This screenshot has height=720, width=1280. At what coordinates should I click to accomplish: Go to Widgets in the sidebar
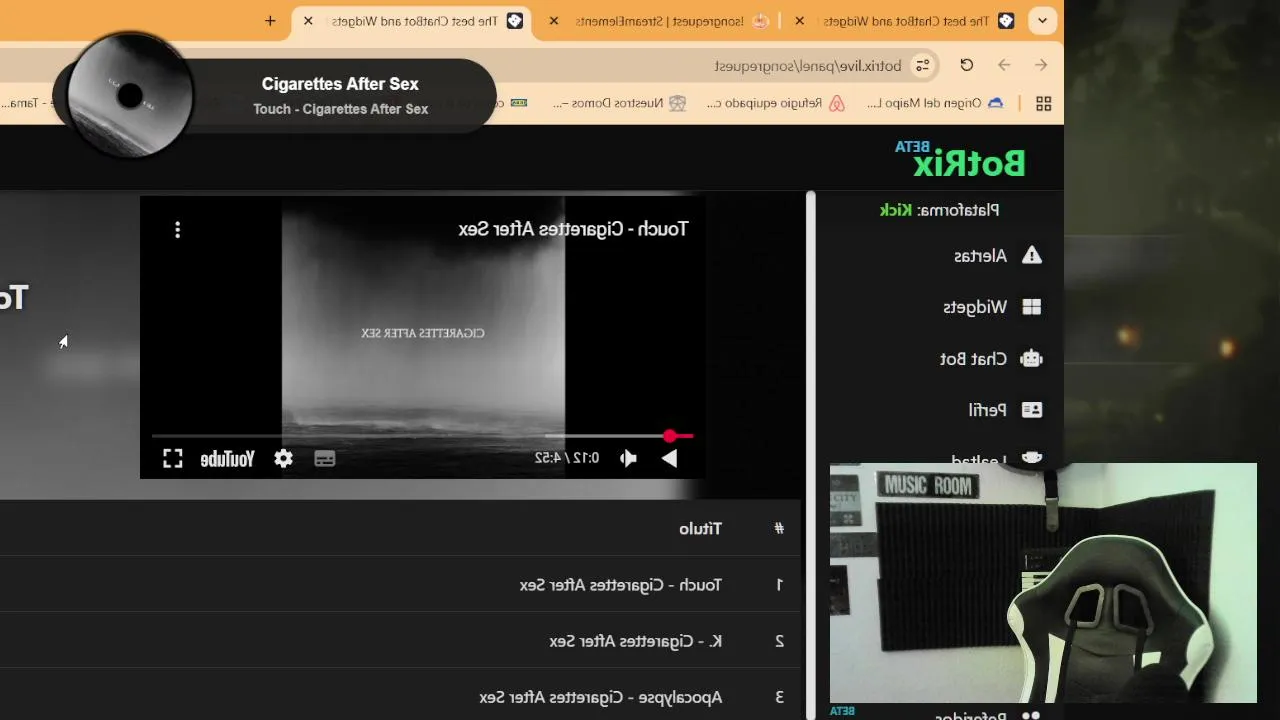point(975,307)
